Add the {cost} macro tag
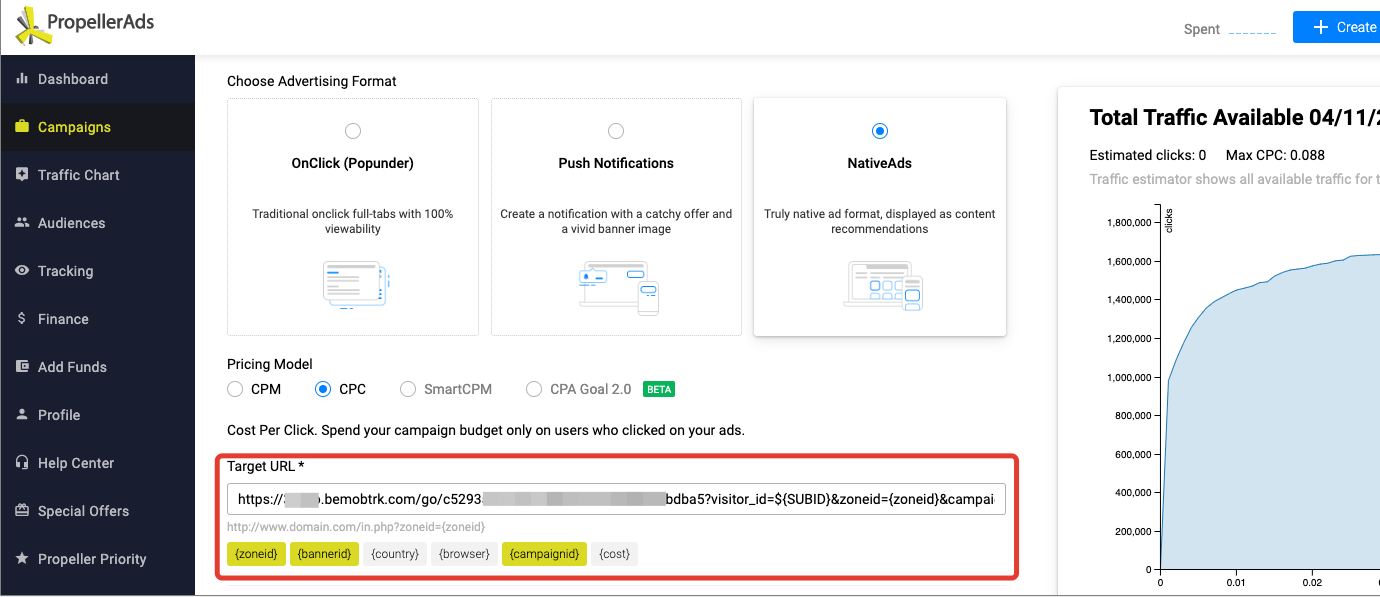 pyautogui.click(x=615, y=553)
